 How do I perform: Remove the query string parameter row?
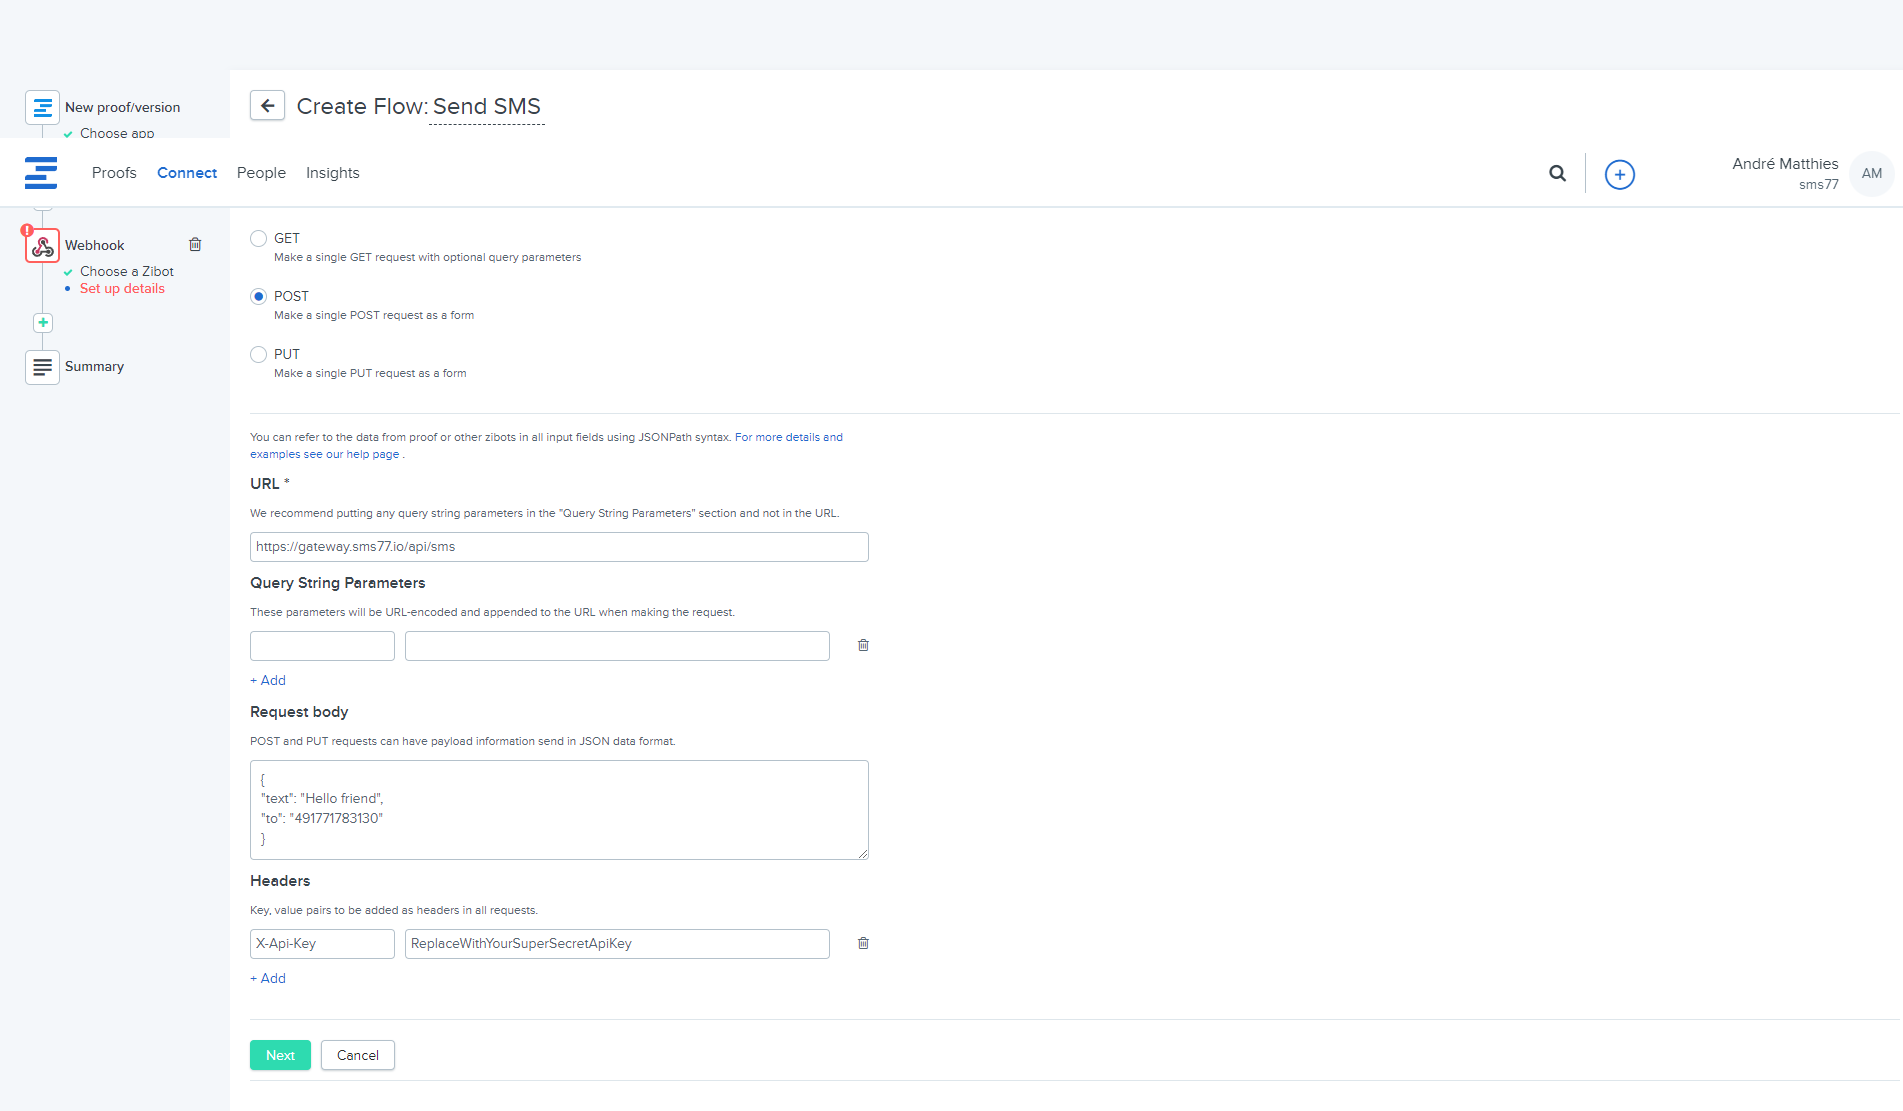863,646
